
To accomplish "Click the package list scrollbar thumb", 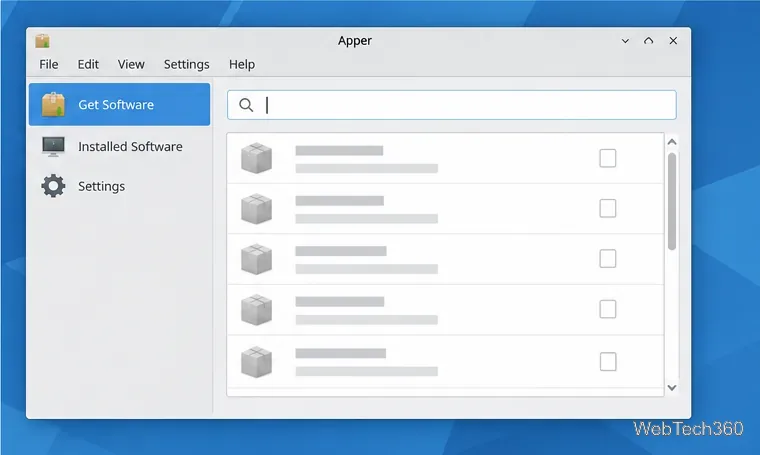I will [x=672, y=202].
